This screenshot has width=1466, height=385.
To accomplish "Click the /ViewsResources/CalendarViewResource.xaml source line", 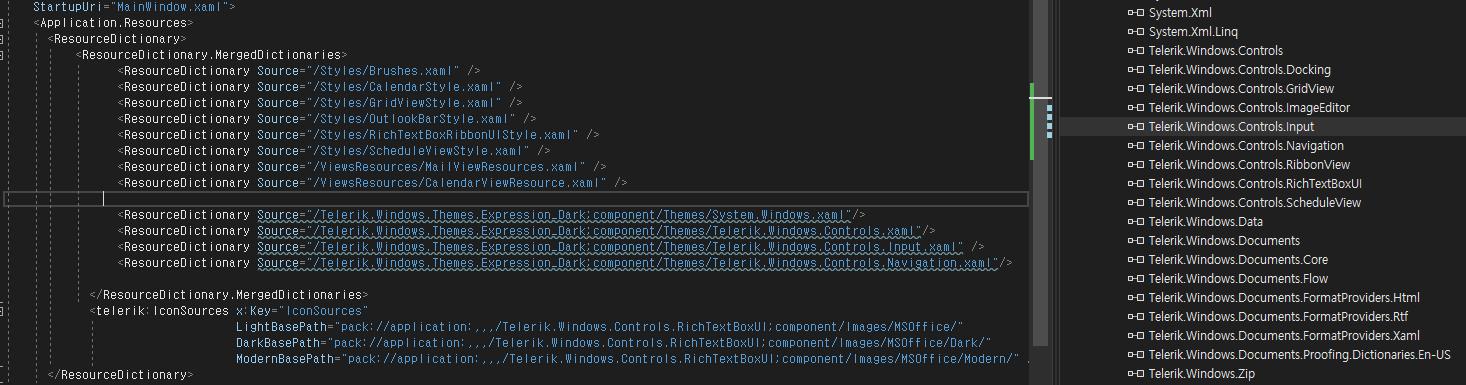I will point(373,183).
